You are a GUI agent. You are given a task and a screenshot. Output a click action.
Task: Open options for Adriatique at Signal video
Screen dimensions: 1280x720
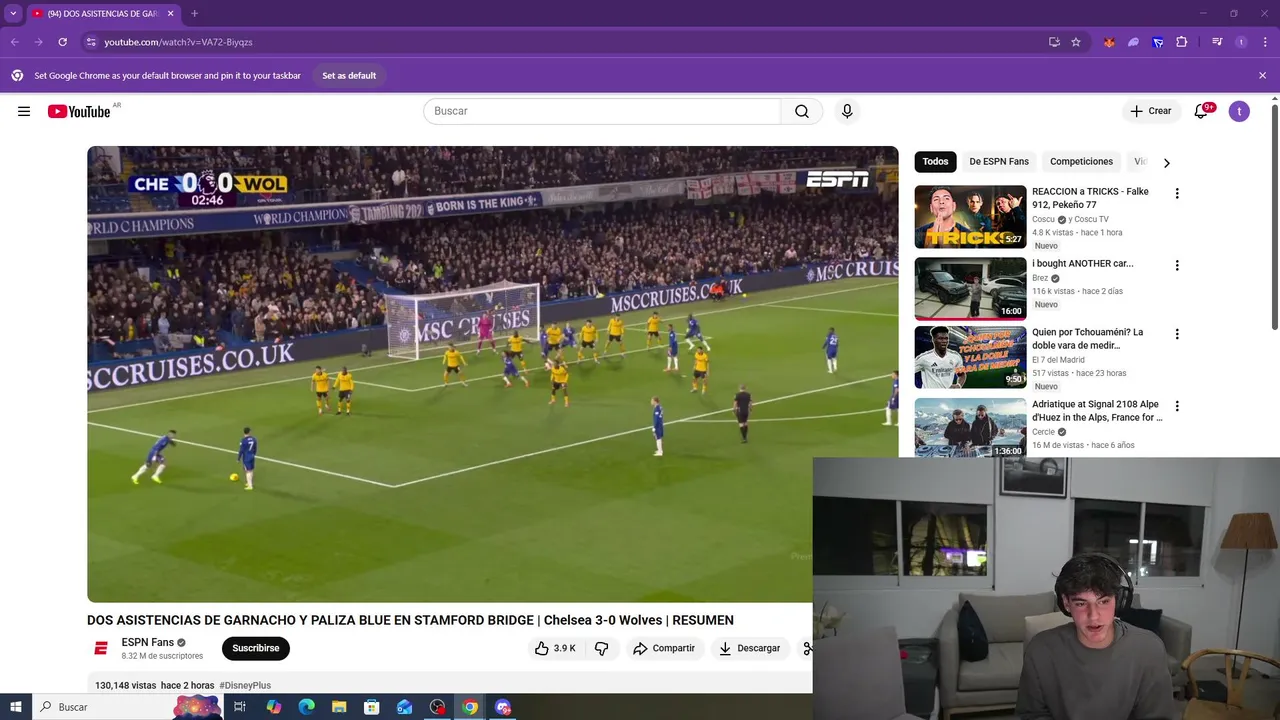[x=1177, y=406]
